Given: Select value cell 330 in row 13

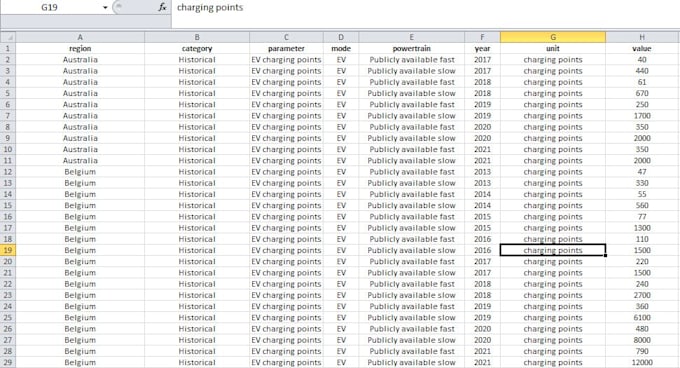Looking at the screenshot, I should point(642,183).
